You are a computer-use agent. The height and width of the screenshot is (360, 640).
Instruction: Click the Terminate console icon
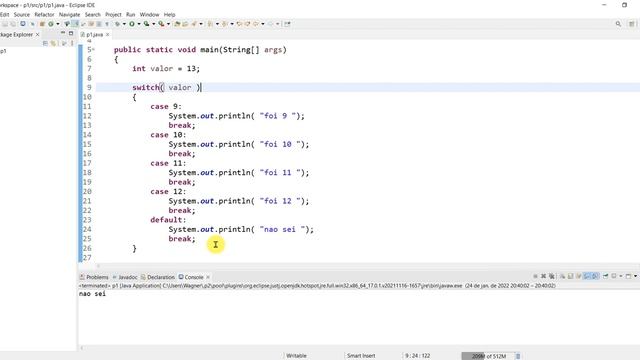tap(535, 276)
